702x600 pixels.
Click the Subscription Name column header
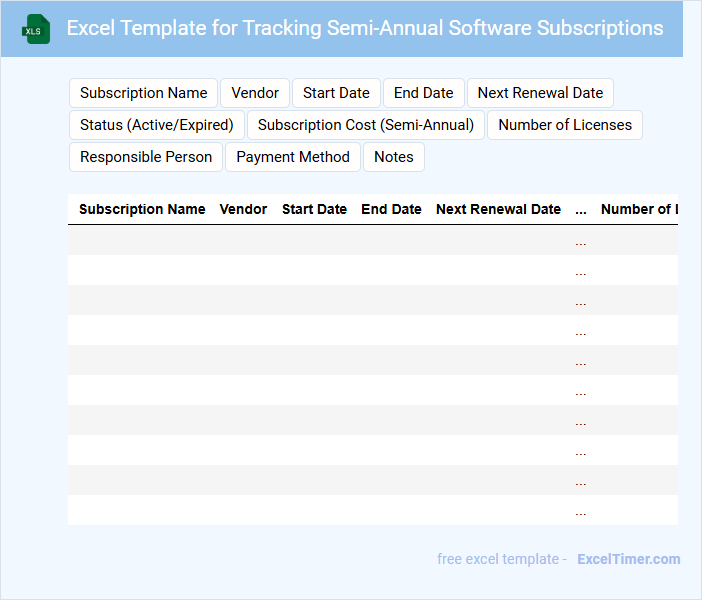[142, 209]
